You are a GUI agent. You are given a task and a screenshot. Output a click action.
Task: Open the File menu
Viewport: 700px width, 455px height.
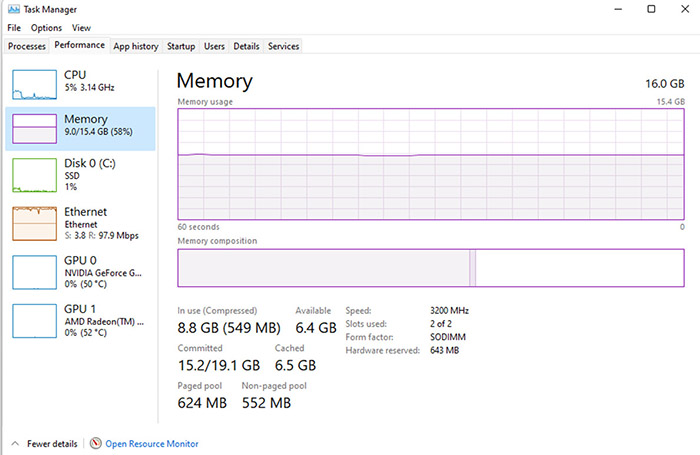[14, 28]
